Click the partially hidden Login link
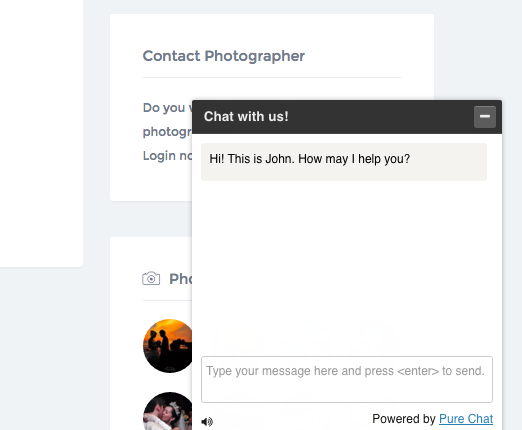 point(167,156)
